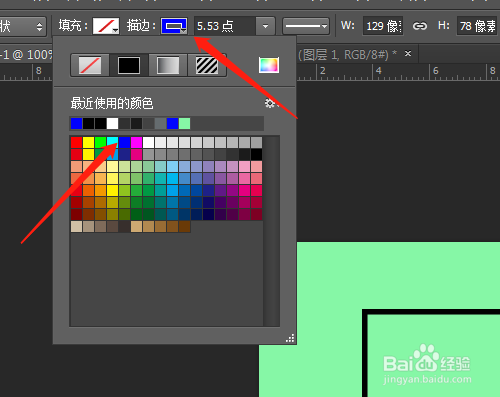Click the 描边 label
Screen dimensions: 500x397
[141, 26]
